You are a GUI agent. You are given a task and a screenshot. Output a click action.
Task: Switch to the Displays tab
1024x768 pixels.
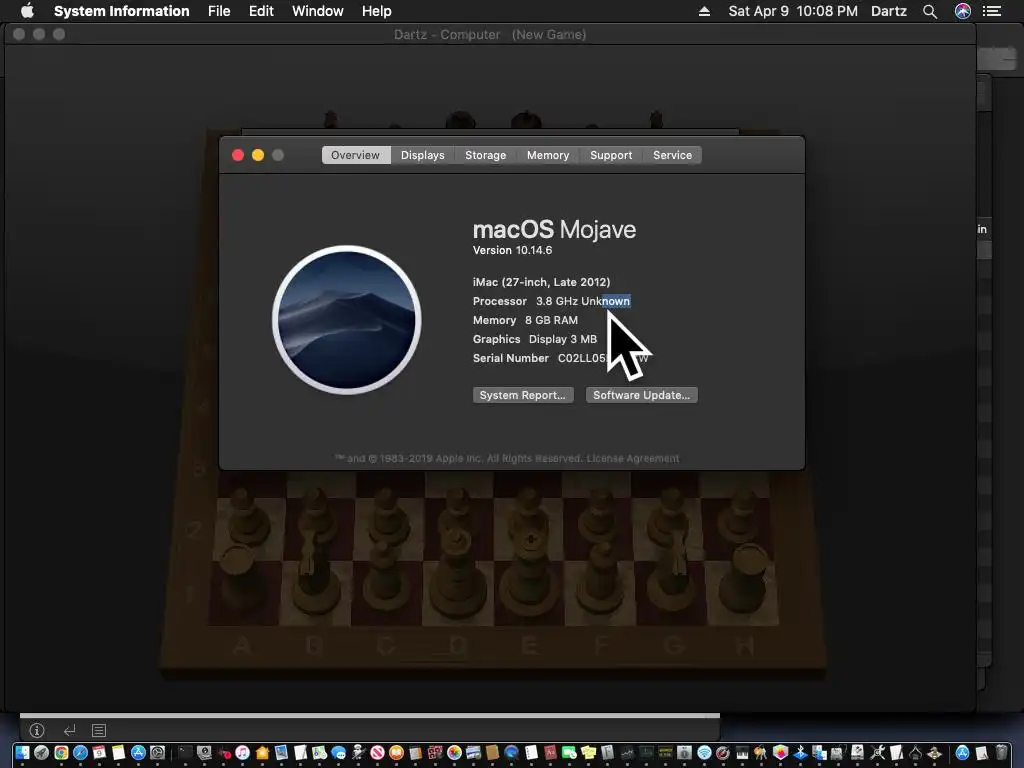423,155
